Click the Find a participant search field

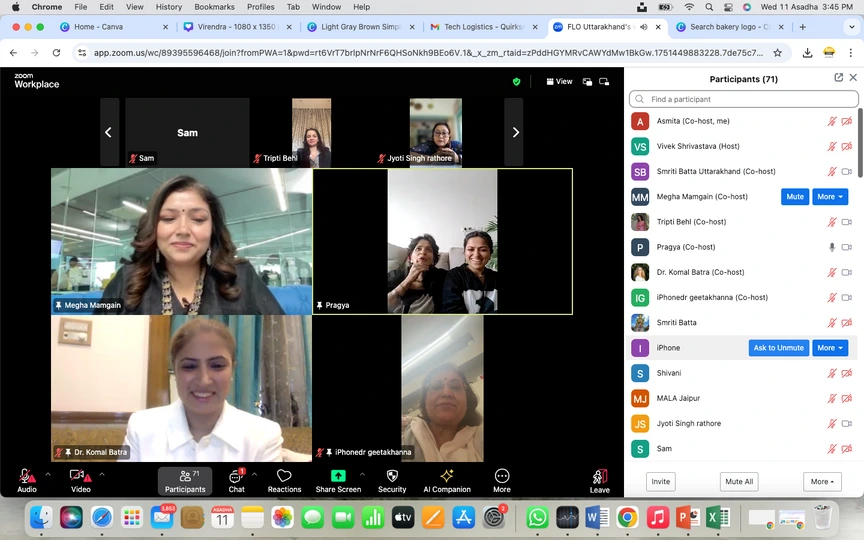(x=743, y=99)
